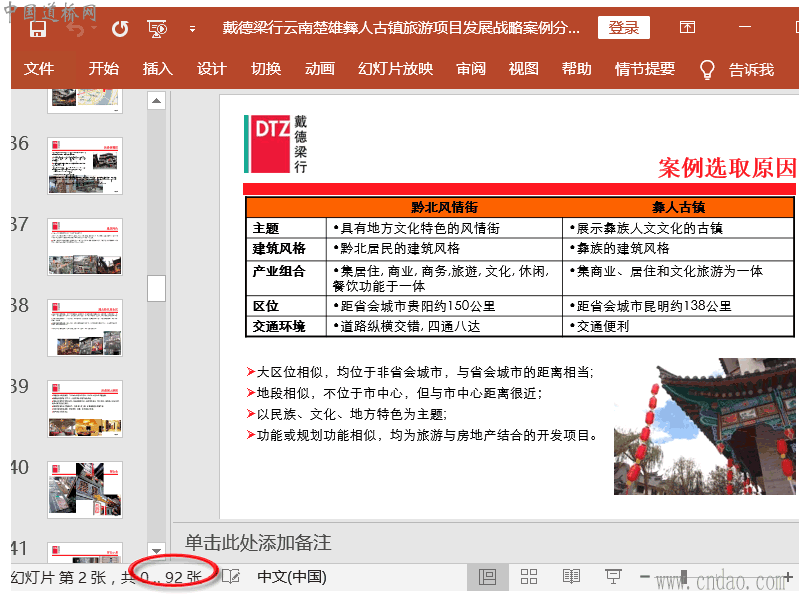Expand Customize Quick Access Toolbar dropdown

(192, 28)
